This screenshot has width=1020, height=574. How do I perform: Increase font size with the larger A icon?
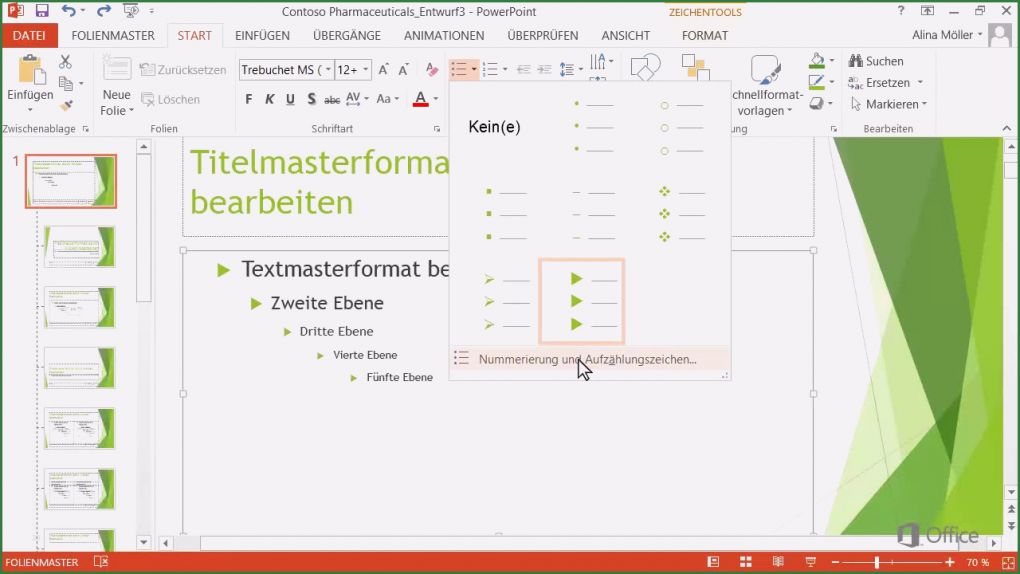[384, 70]
